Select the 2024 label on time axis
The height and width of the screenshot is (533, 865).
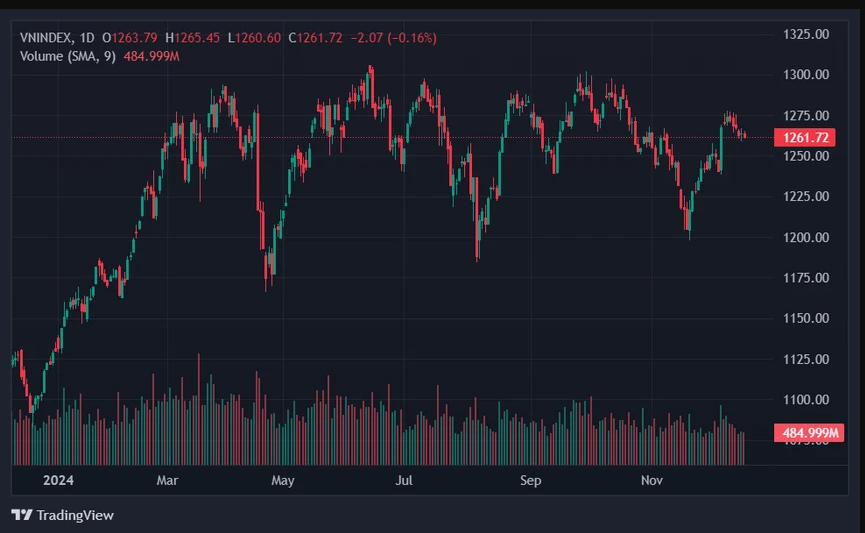click(58, 481)
